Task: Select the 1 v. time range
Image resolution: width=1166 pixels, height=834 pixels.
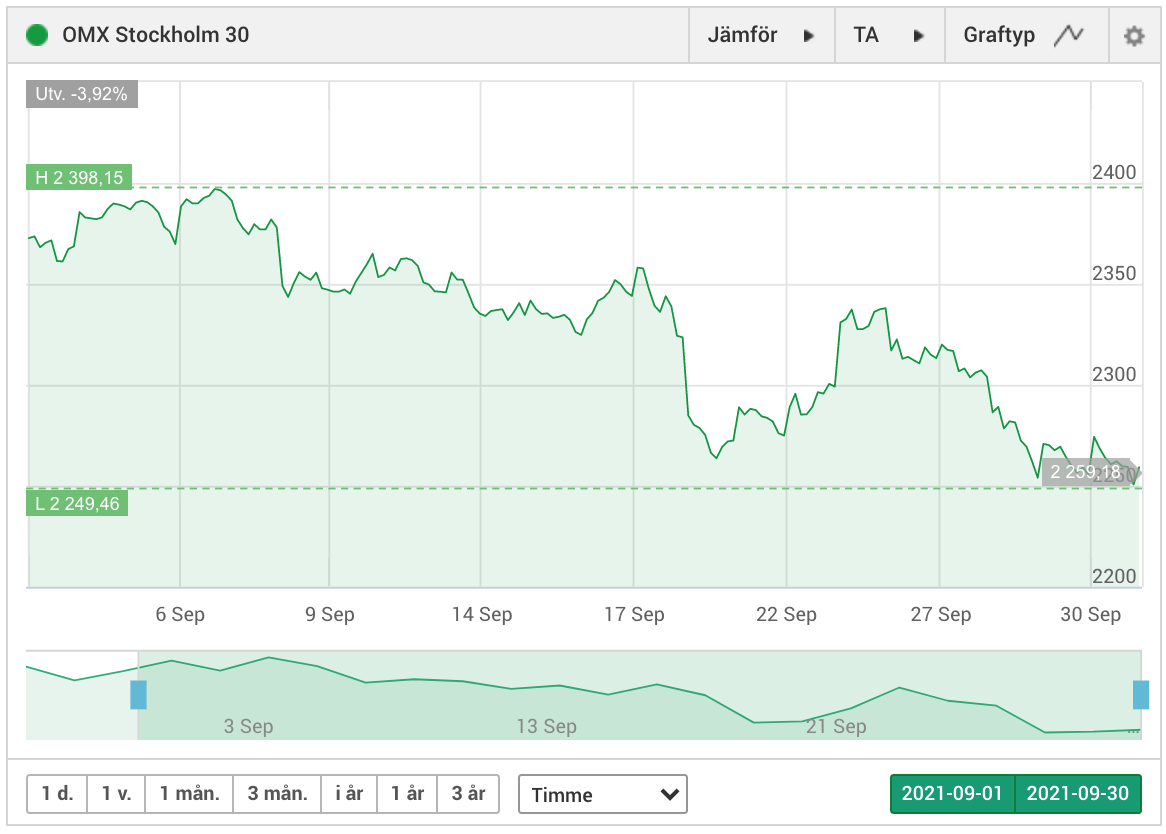Action: pos(116,794)
